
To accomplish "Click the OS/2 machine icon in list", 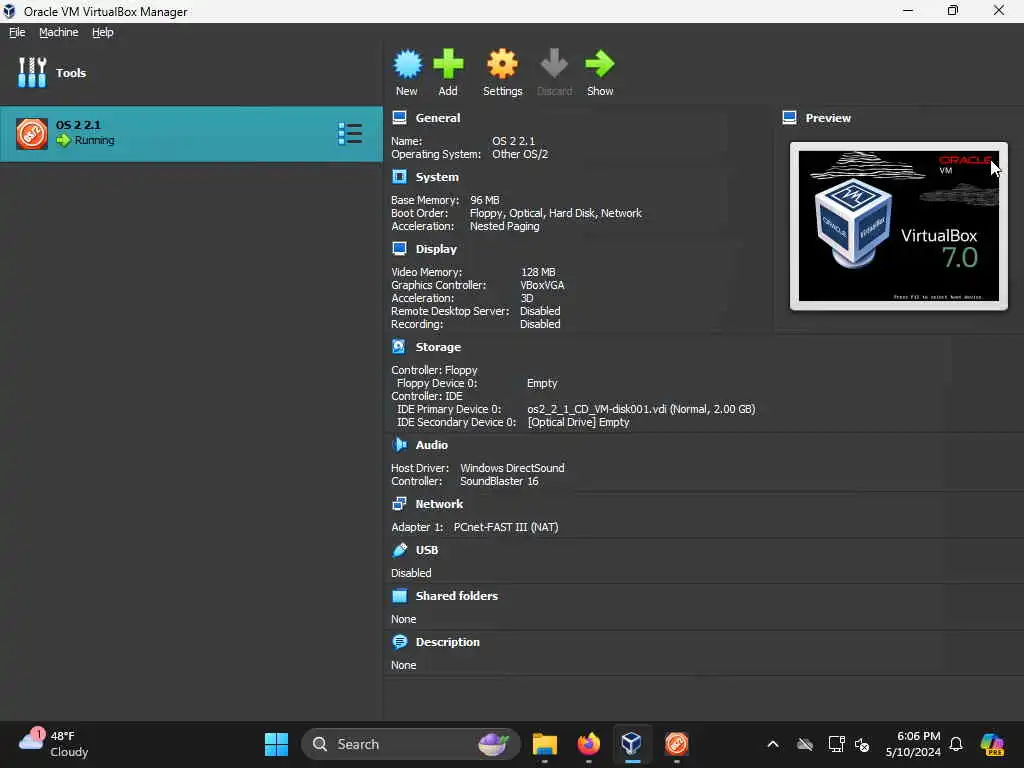I will tap(32, 134).
